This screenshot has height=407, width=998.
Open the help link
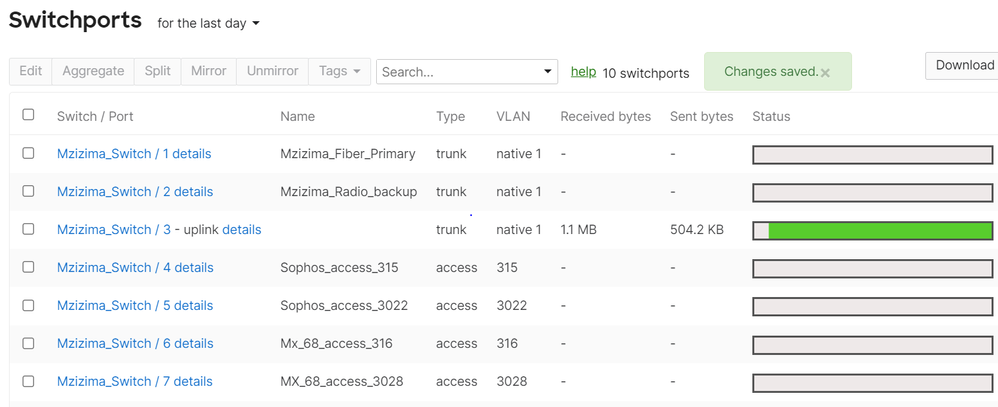coord(583,72)
